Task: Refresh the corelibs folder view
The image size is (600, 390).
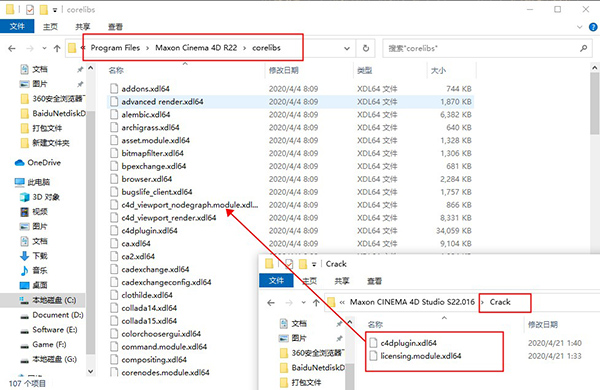Action: [x=366, y=48]
